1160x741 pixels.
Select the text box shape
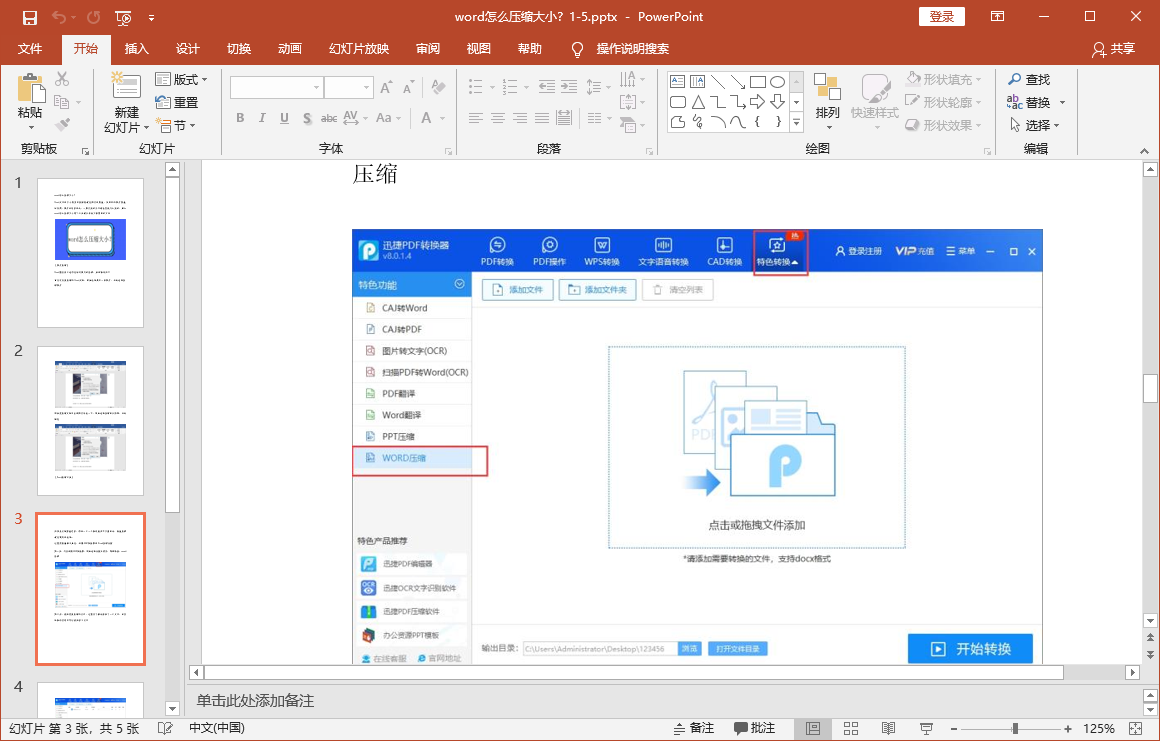click(677, 81)
